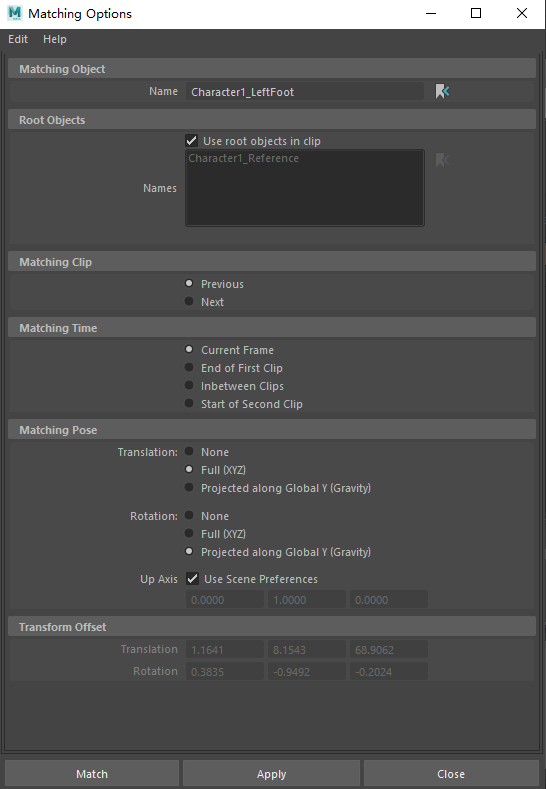546x789 pixels.
Task: Collapse the Matching Pose section
Action: (272, 430)
